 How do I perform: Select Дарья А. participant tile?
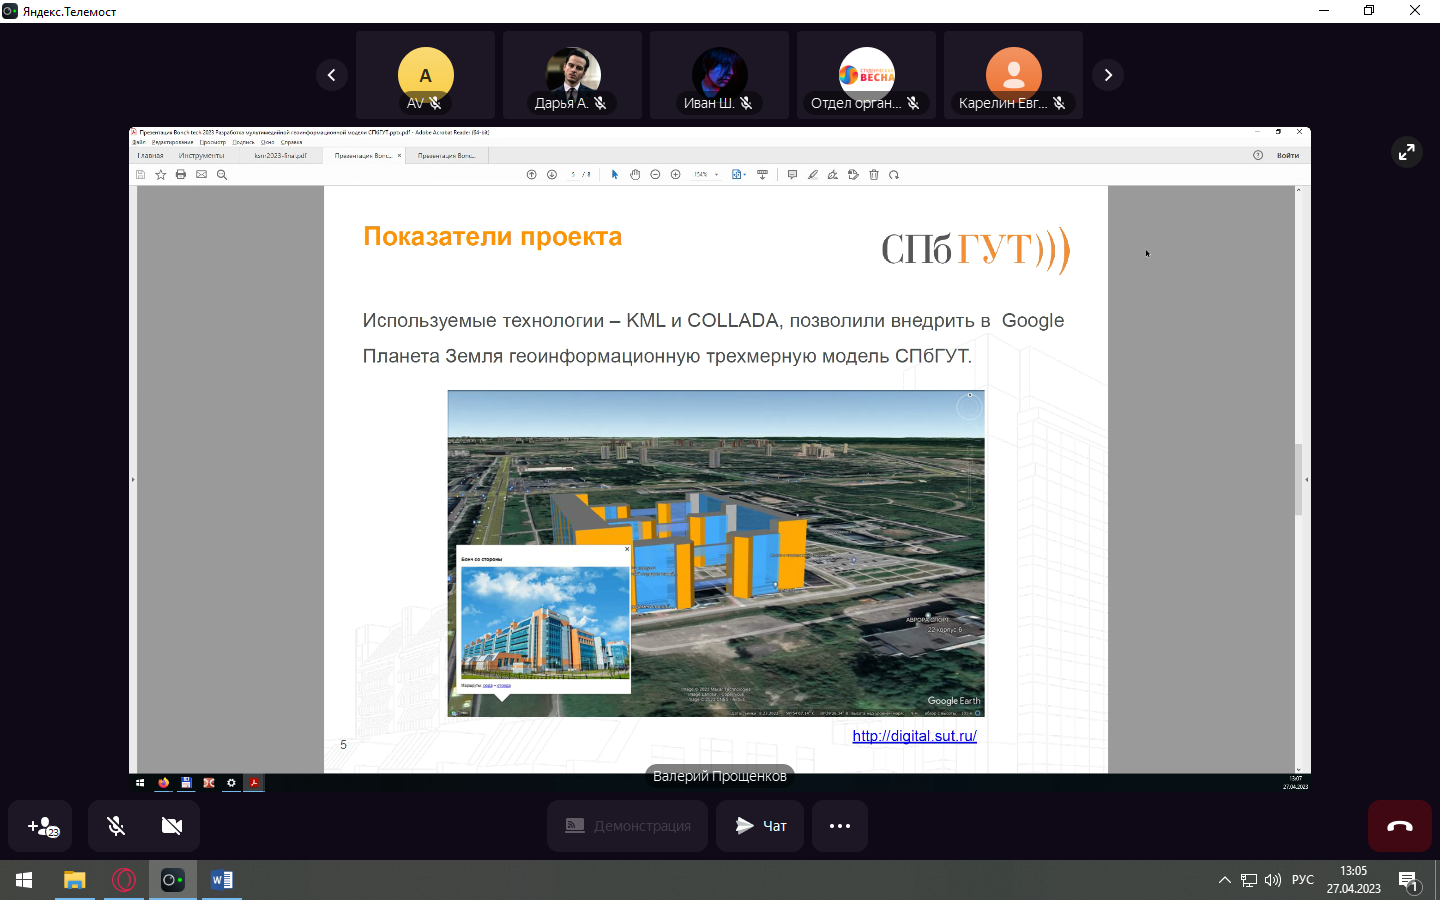click(x=572, y=76)
